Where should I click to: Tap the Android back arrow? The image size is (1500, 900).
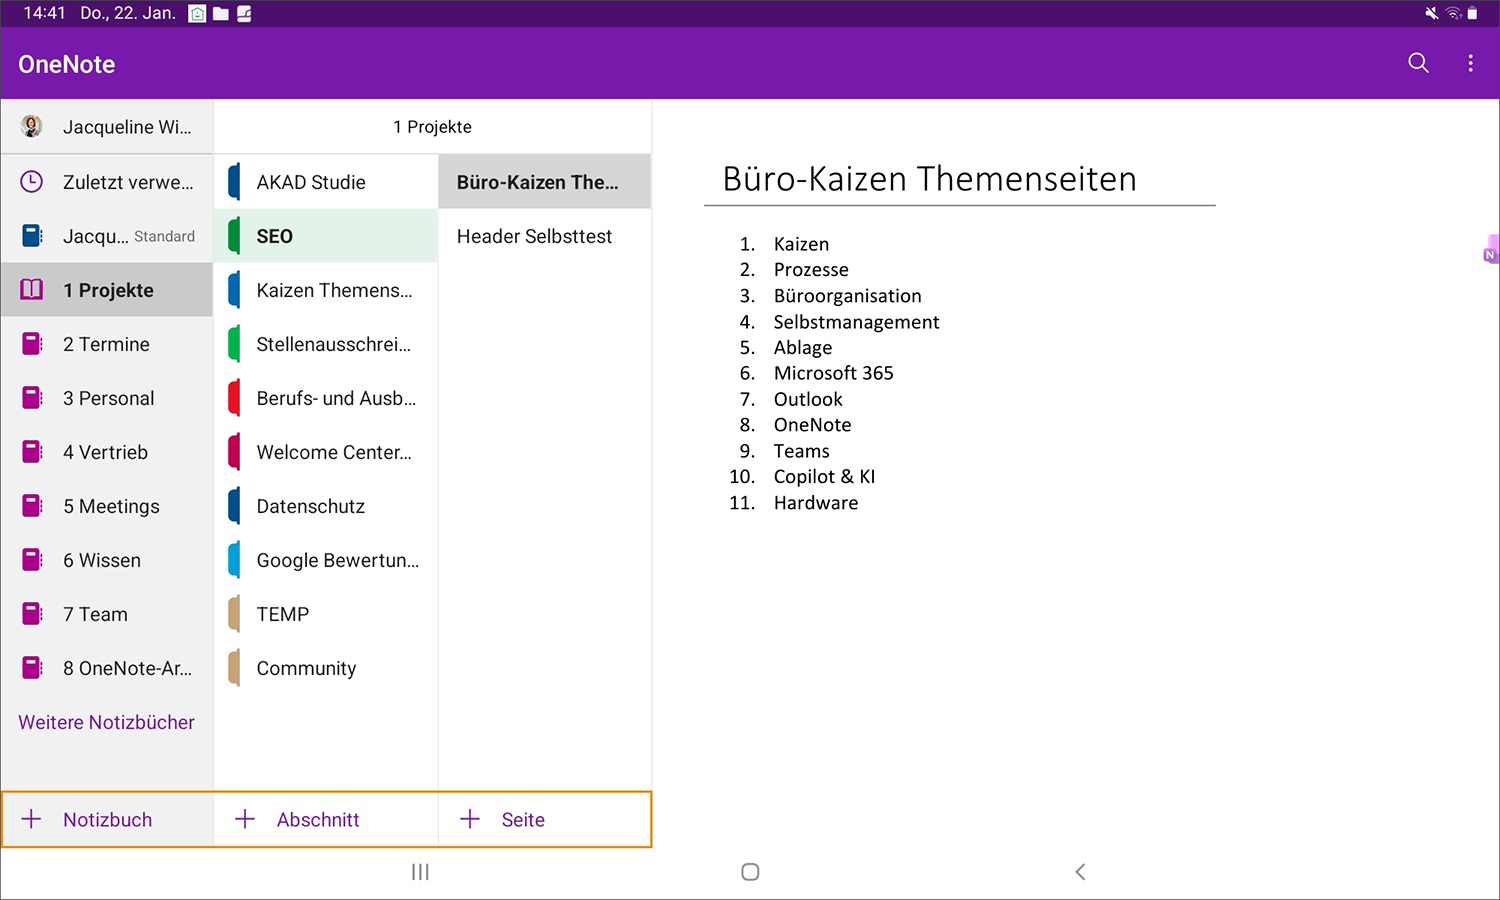point(1080,872)
